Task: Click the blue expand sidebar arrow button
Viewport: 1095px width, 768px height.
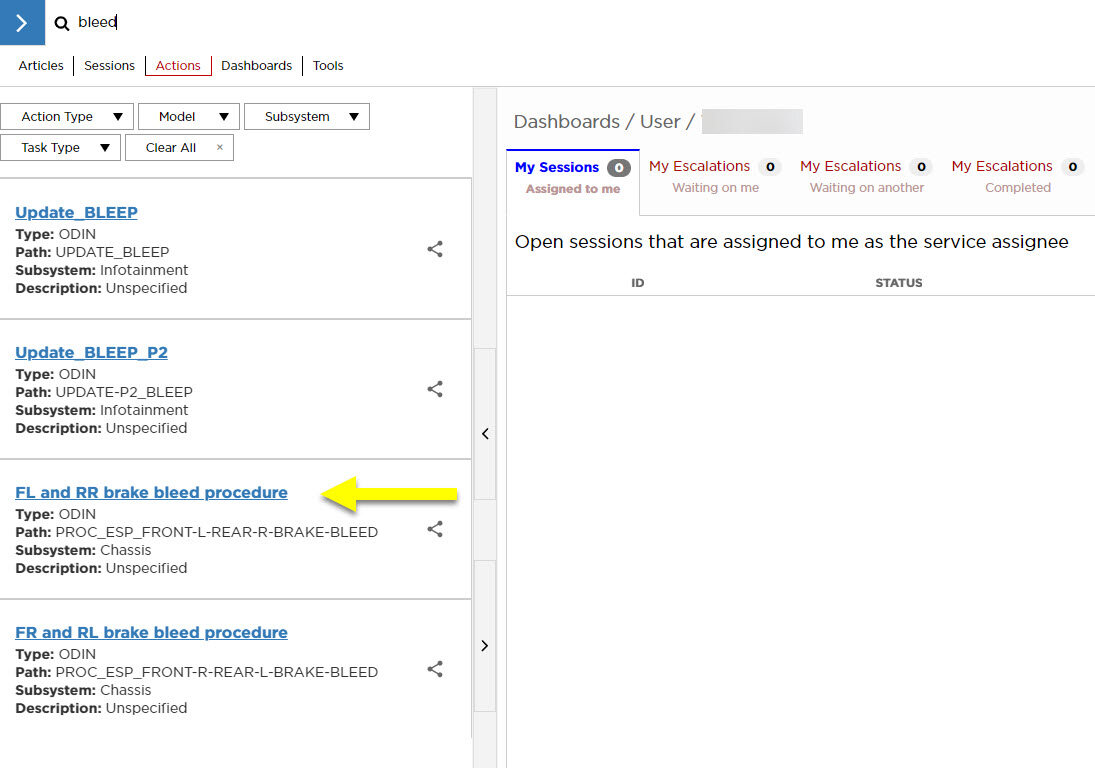Action: tap(22, 22)
